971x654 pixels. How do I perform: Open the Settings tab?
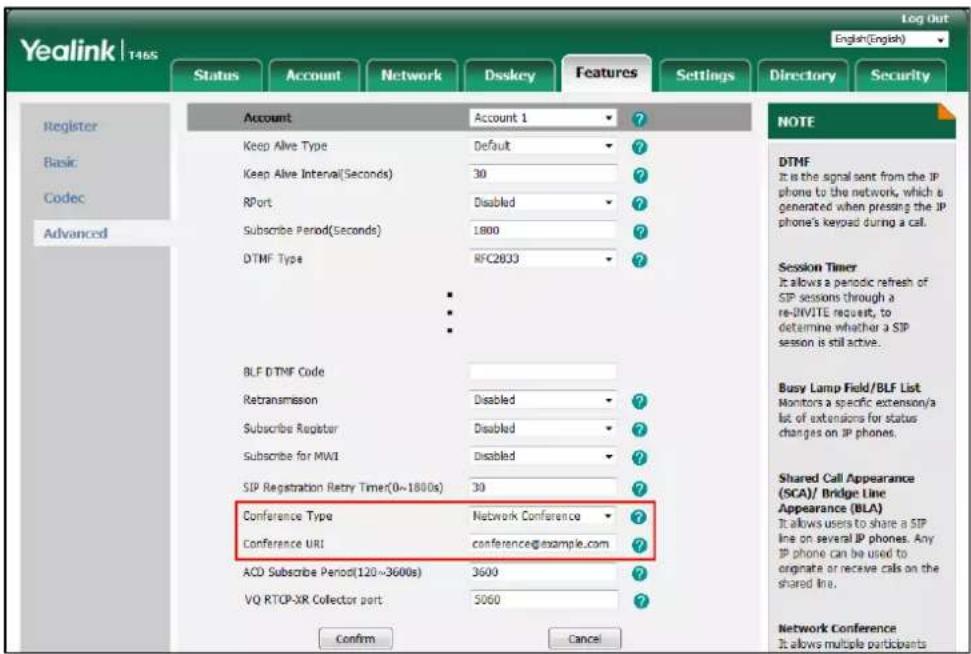click(x=705, y=76)
